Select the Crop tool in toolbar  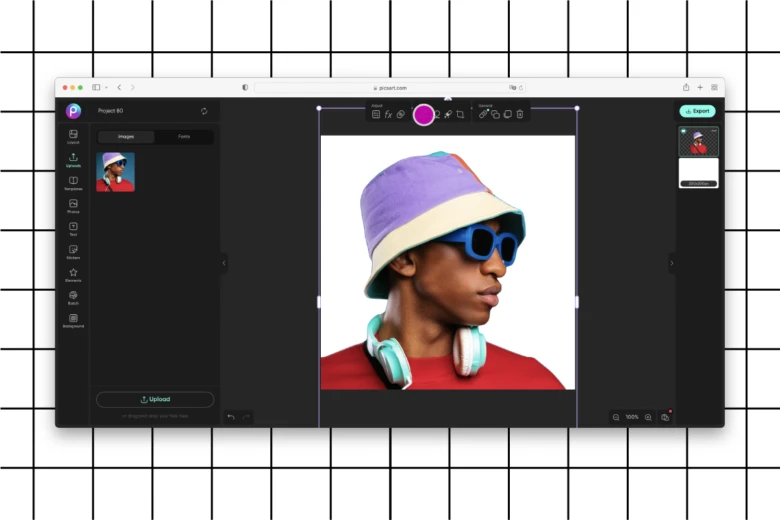tap(460, 115)
